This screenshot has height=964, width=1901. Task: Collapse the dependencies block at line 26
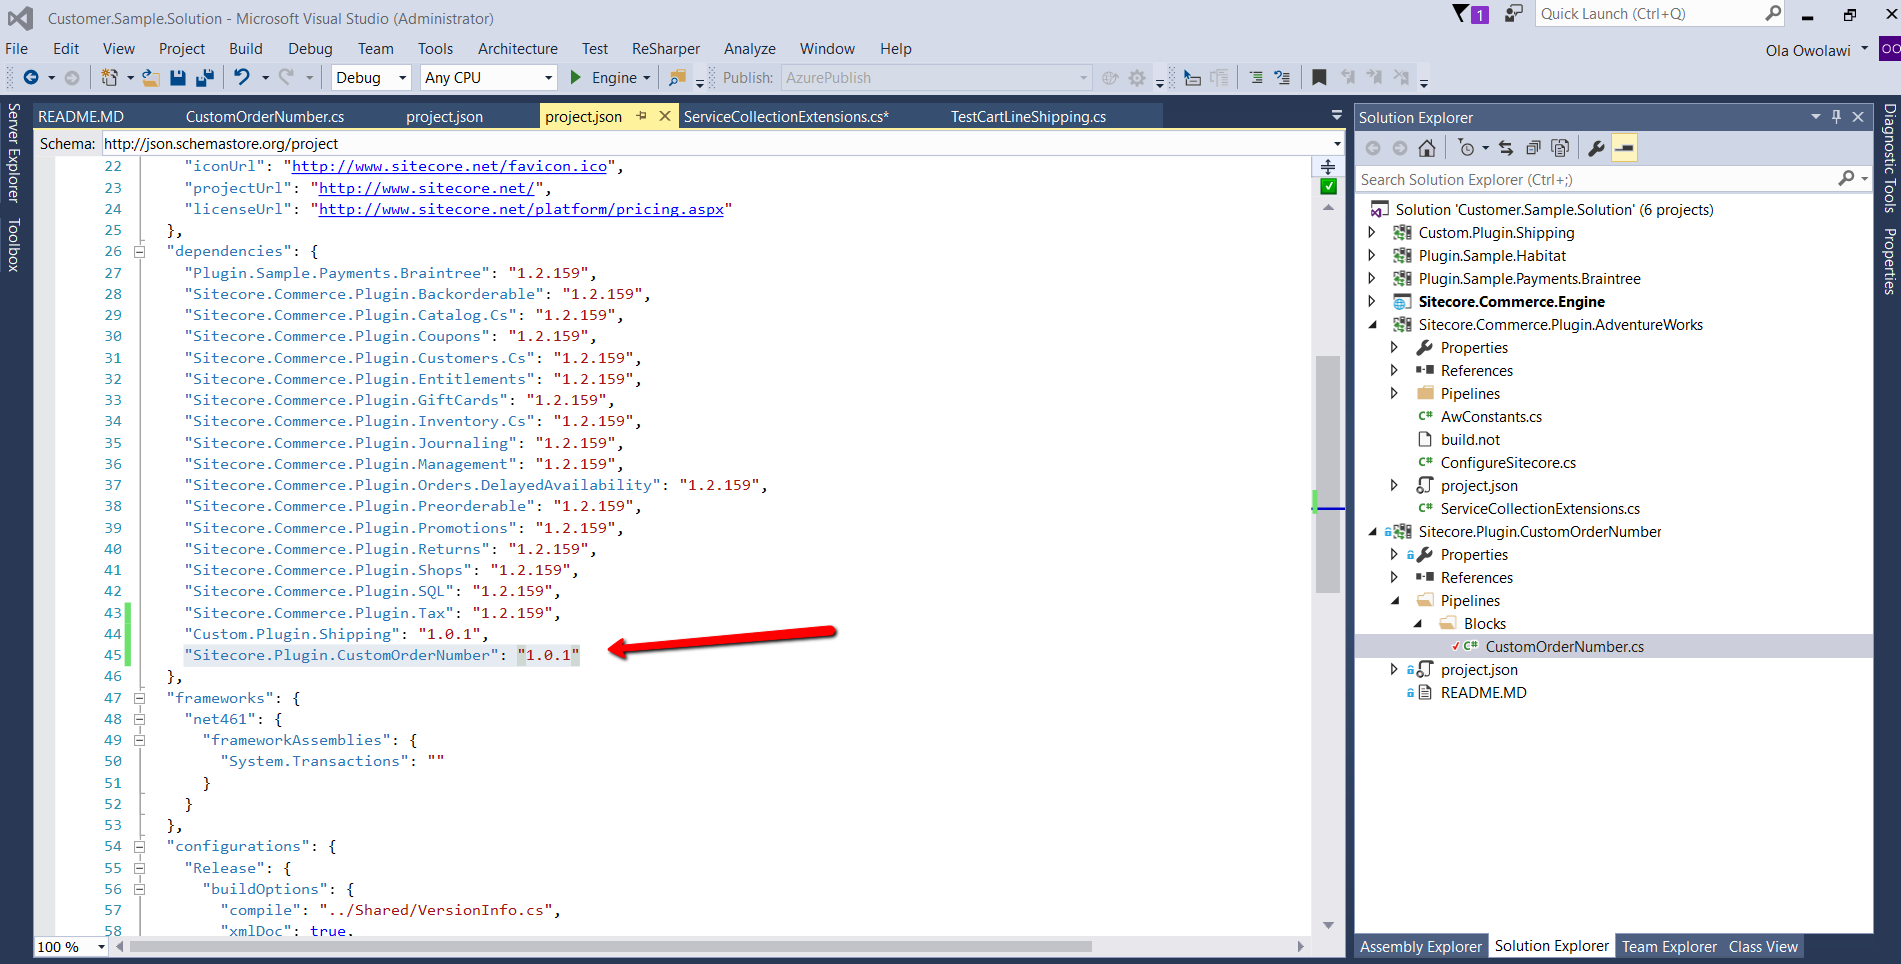pos(139,251)
